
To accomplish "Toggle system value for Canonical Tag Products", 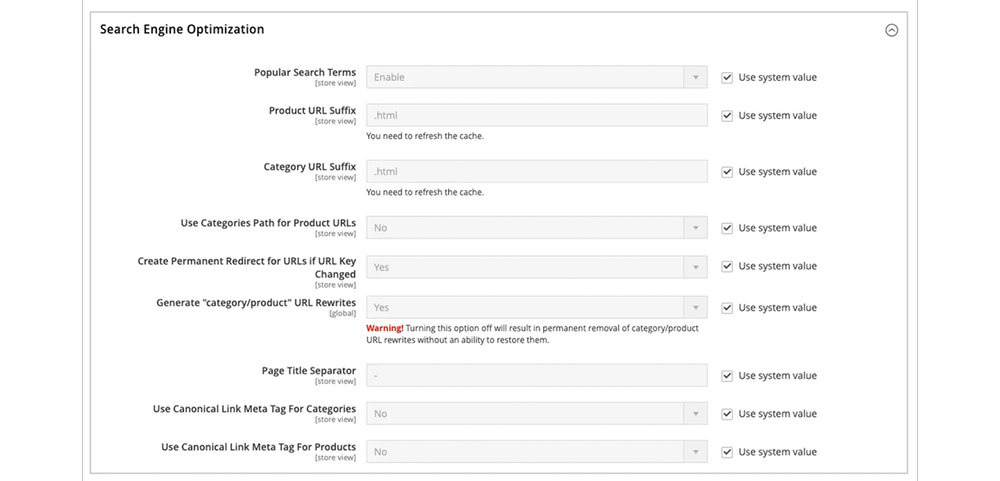I will [728, 452].
